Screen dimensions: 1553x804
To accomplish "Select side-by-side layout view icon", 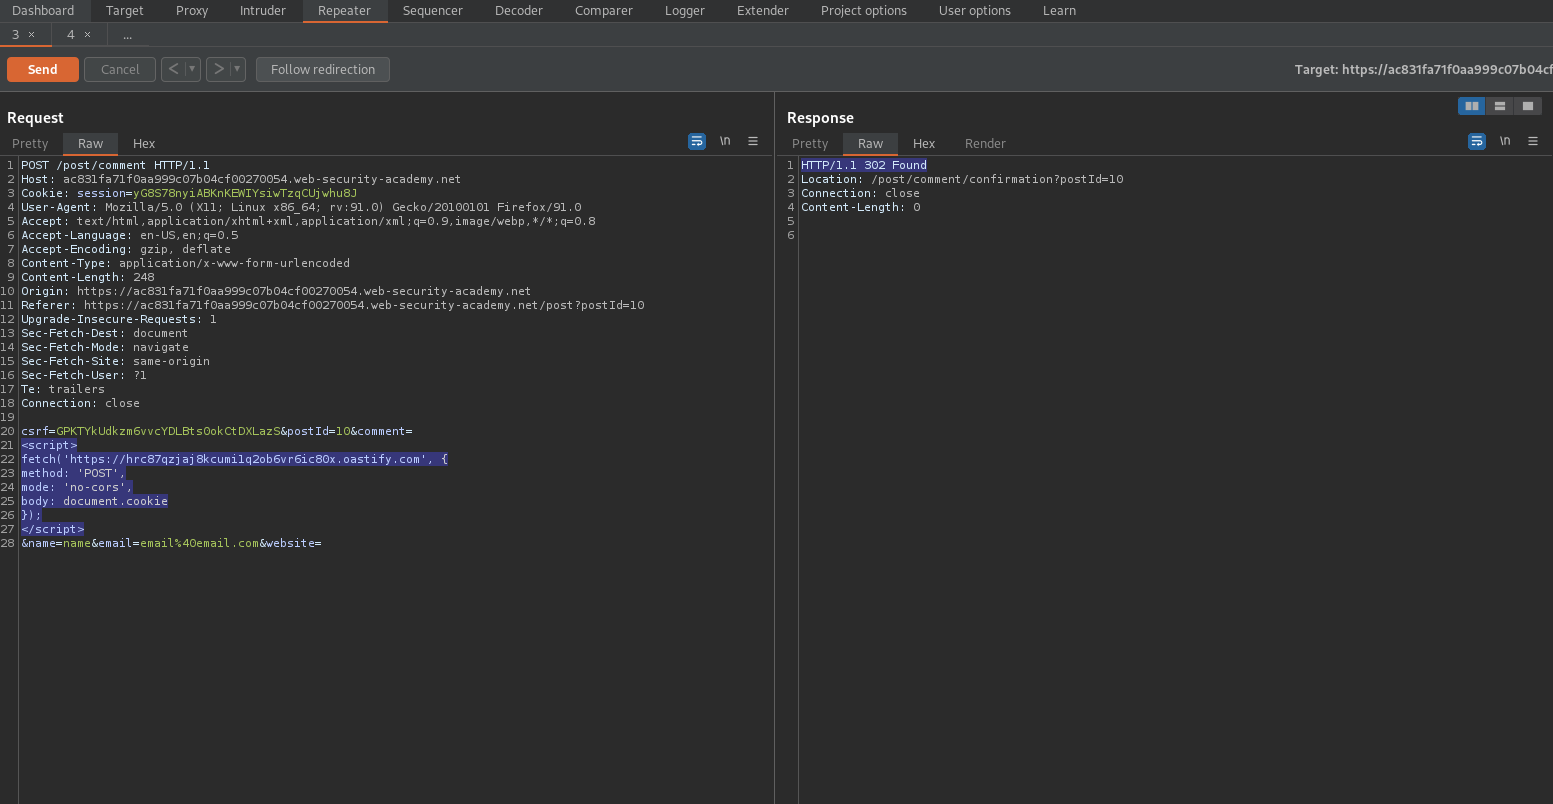I will tap(1472, 106).
